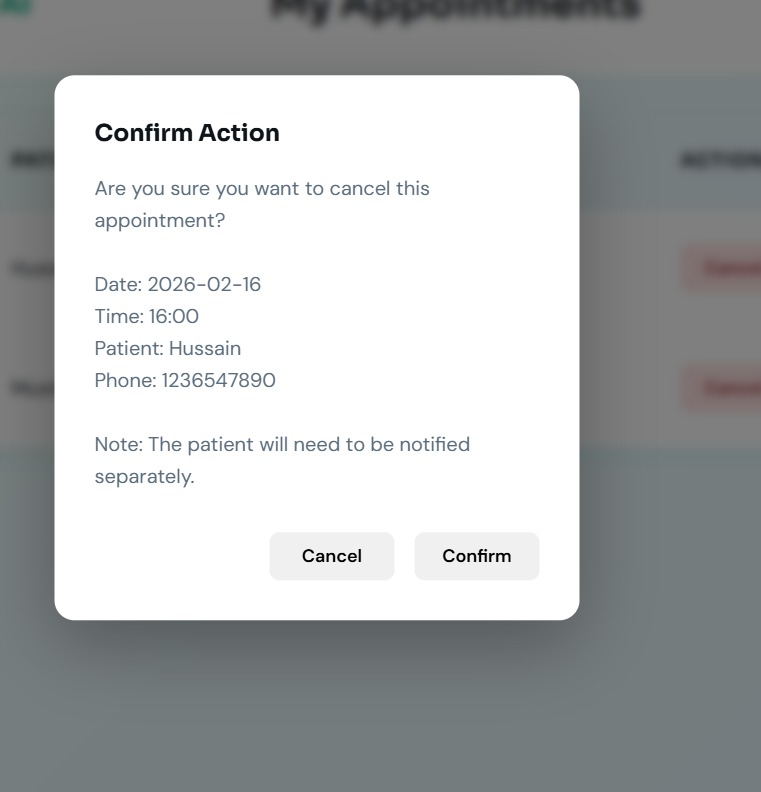Click the "Confirm Action" dialog title
Image resolution: width=761 pixels, height=792 pixels.
click(x=187, y=133)
